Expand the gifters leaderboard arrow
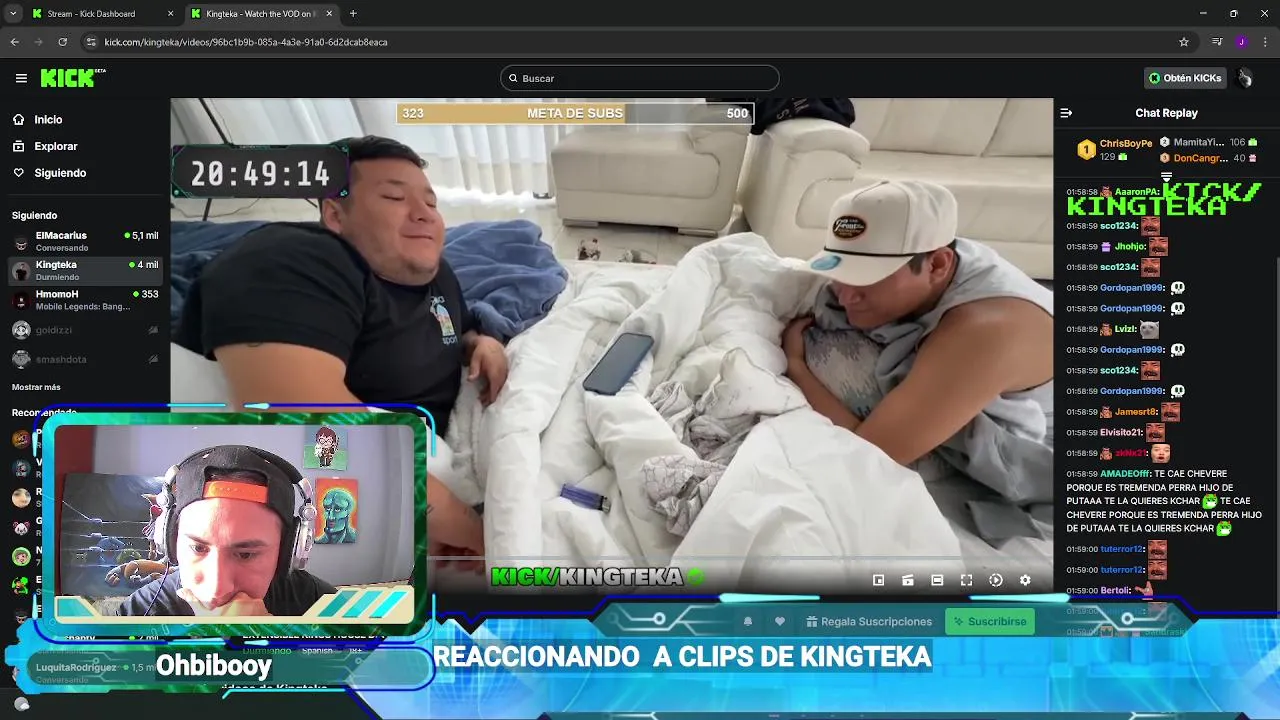The height and width of the screenshot is (720, 1280). 1166,176
